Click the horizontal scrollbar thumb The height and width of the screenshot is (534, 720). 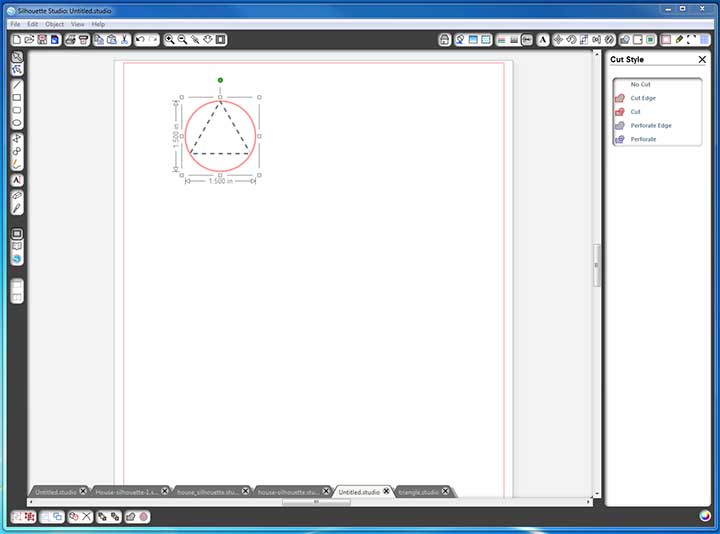(x=316, y=502)
